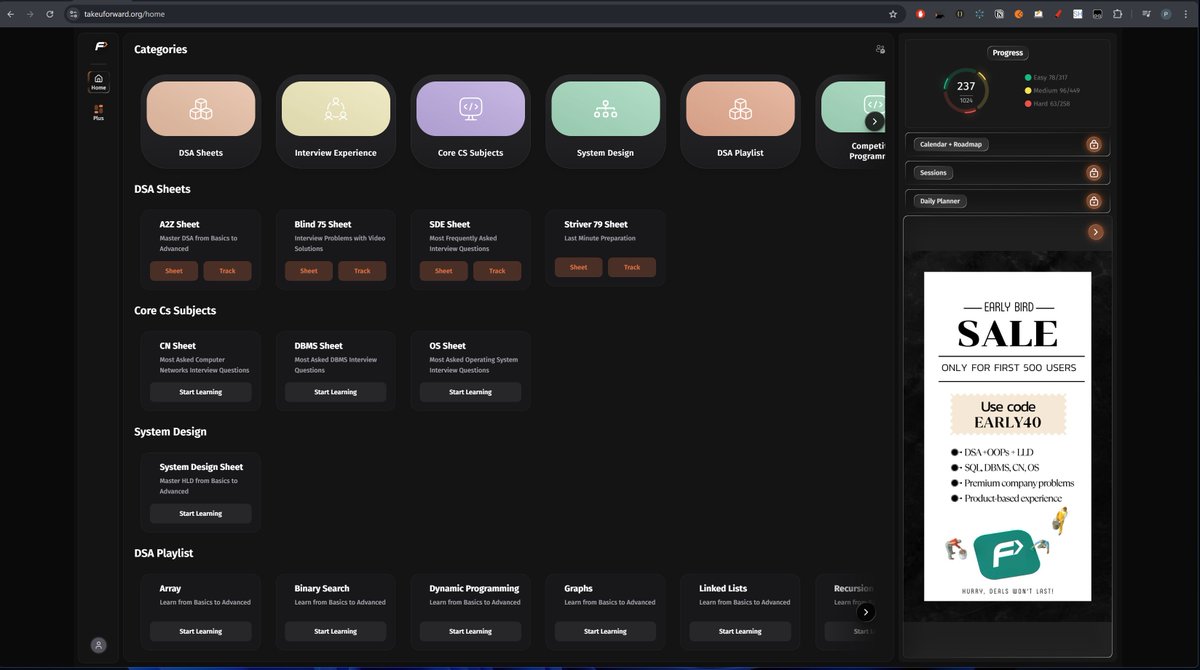Click the Core Cs Subjects section heading
Screen dimensions: 1200x670
click(x=175, y=310)
